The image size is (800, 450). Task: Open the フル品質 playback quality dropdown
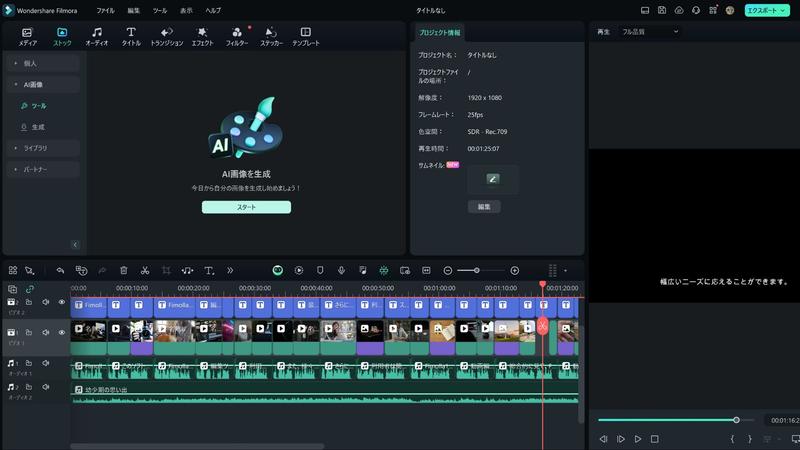point(649,32)
